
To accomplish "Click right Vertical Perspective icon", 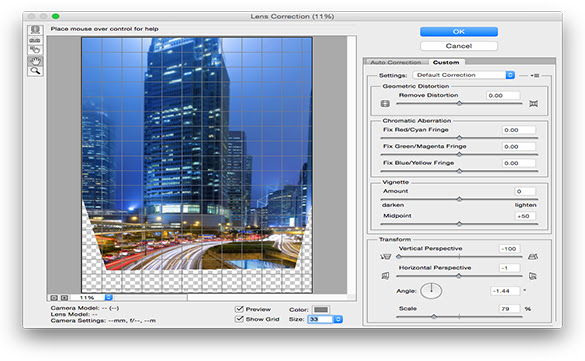I will click(533, 257).
